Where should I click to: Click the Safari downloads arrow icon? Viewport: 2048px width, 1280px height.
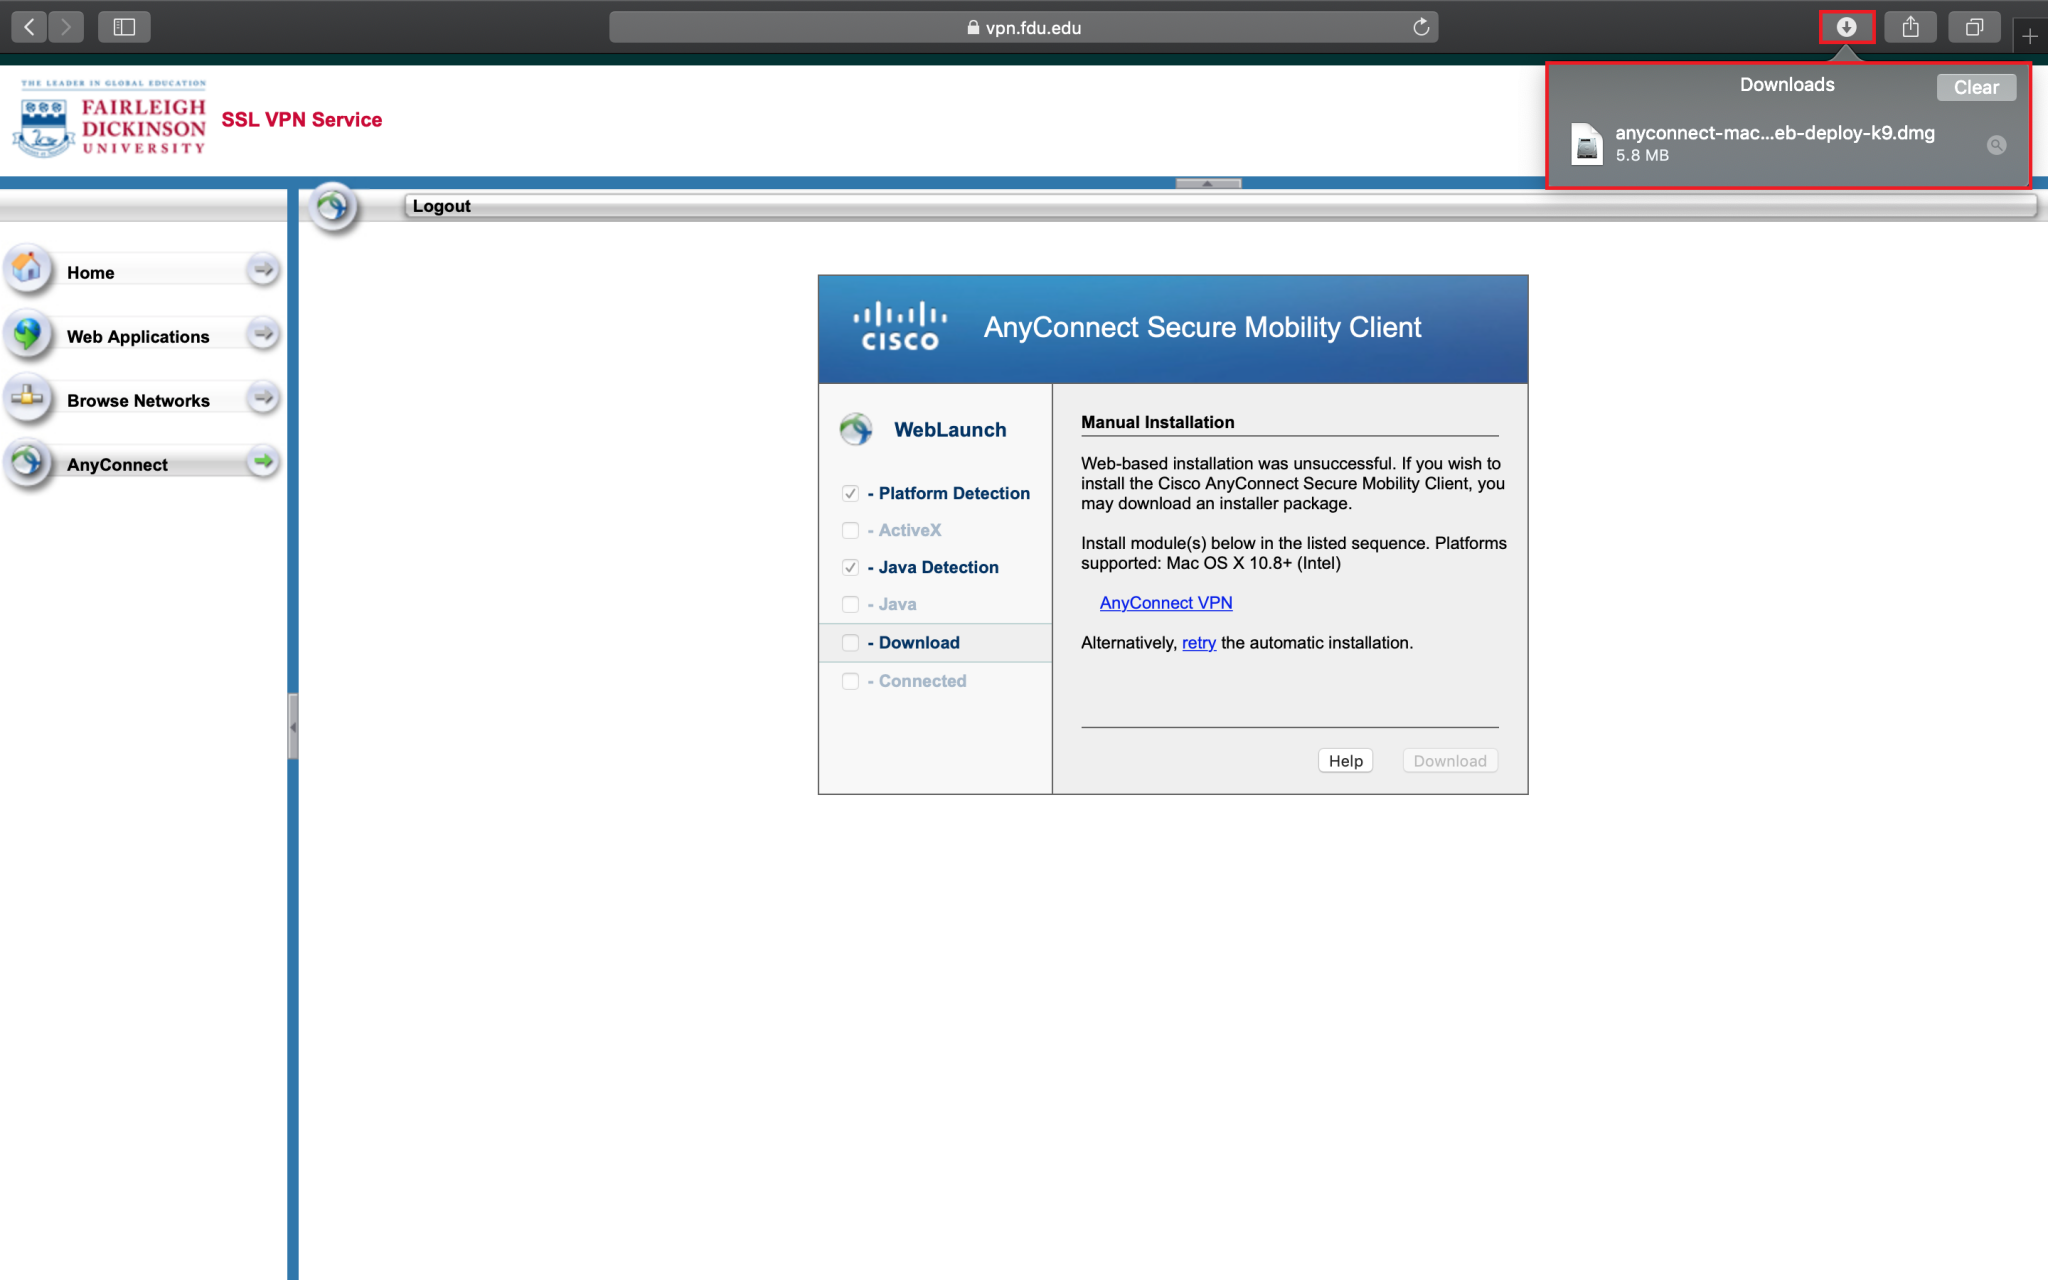(1846, 27)
